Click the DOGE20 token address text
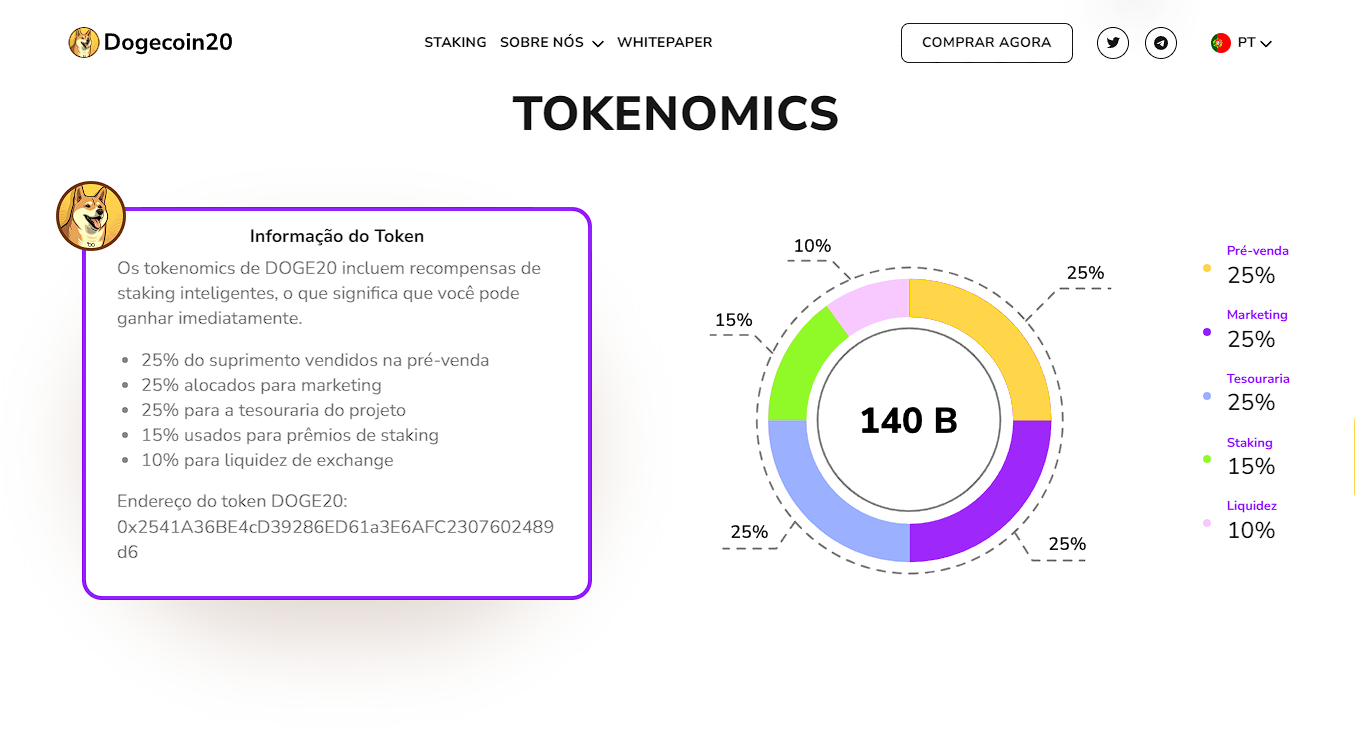The width and height of the screenshot is (1355, 753). 337,526
